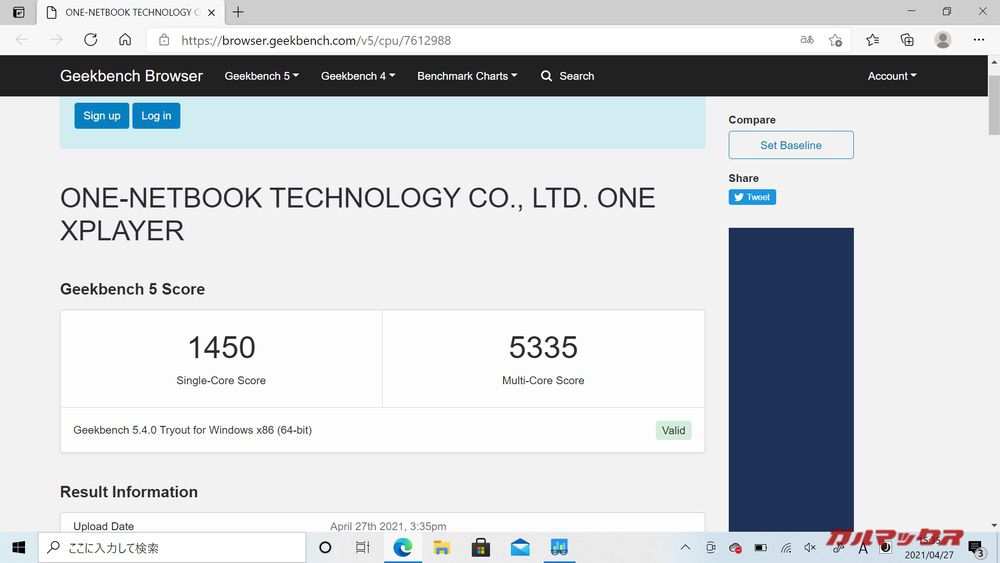
Task: Open the browser profile avatar
Action: point(942,40)
